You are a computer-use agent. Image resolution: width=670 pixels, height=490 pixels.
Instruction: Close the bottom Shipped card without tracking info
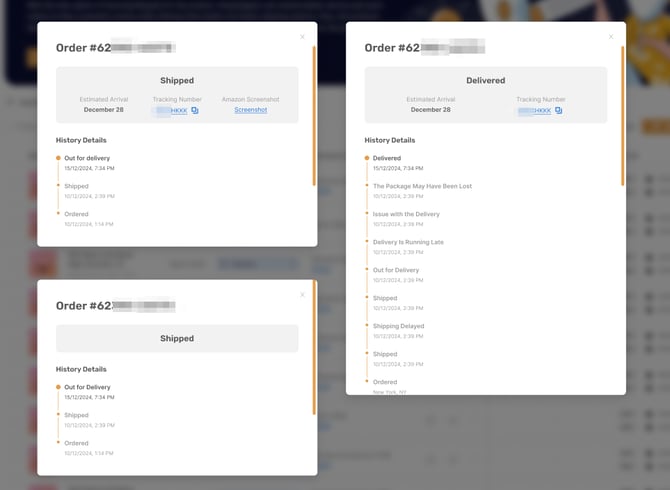click(302, 295)
